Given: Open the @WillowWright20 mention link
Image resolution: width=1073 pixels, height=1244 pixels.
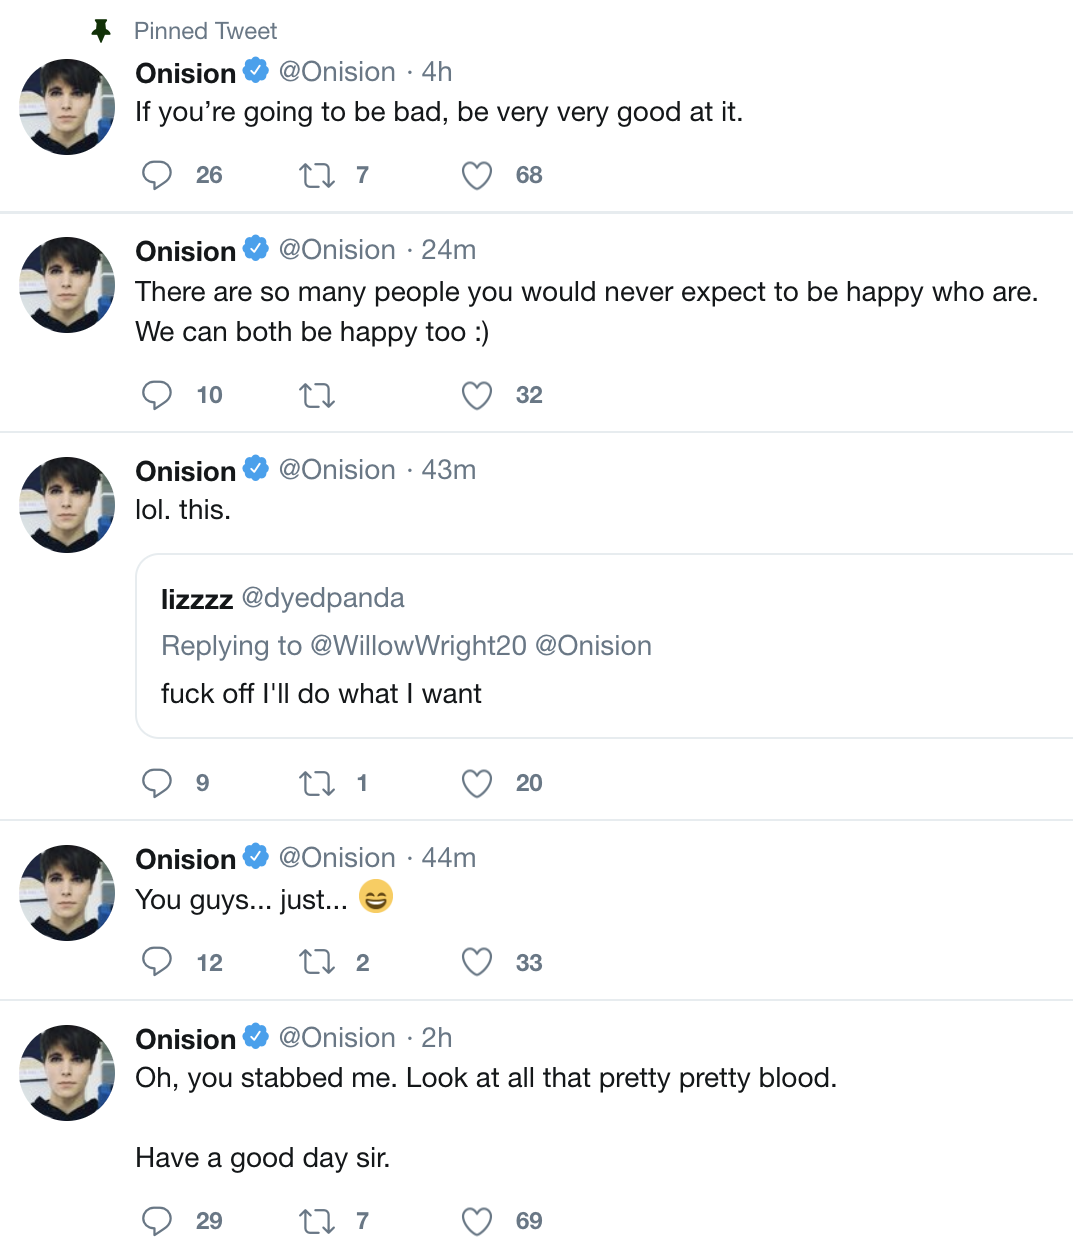Looking at the screenshot, I should coord(418,646).
